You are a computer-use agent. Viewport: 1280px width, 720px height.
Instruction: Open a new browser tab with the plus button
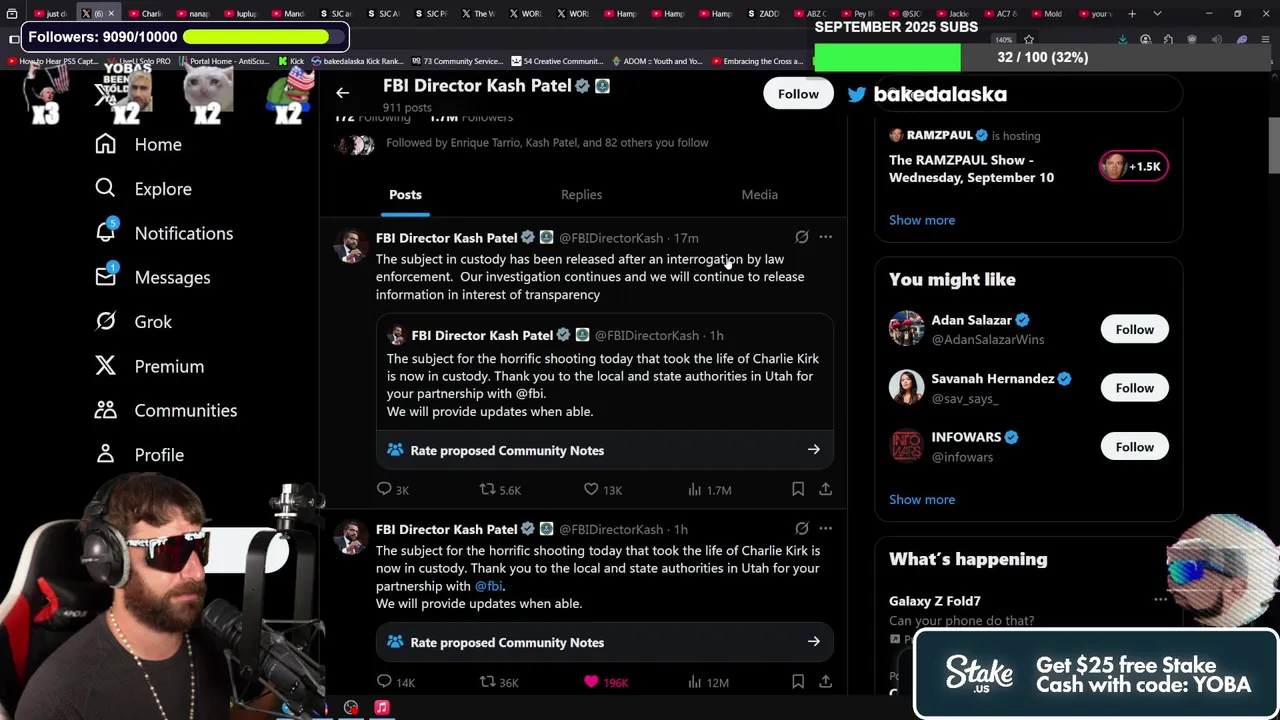pos(1132,14)
